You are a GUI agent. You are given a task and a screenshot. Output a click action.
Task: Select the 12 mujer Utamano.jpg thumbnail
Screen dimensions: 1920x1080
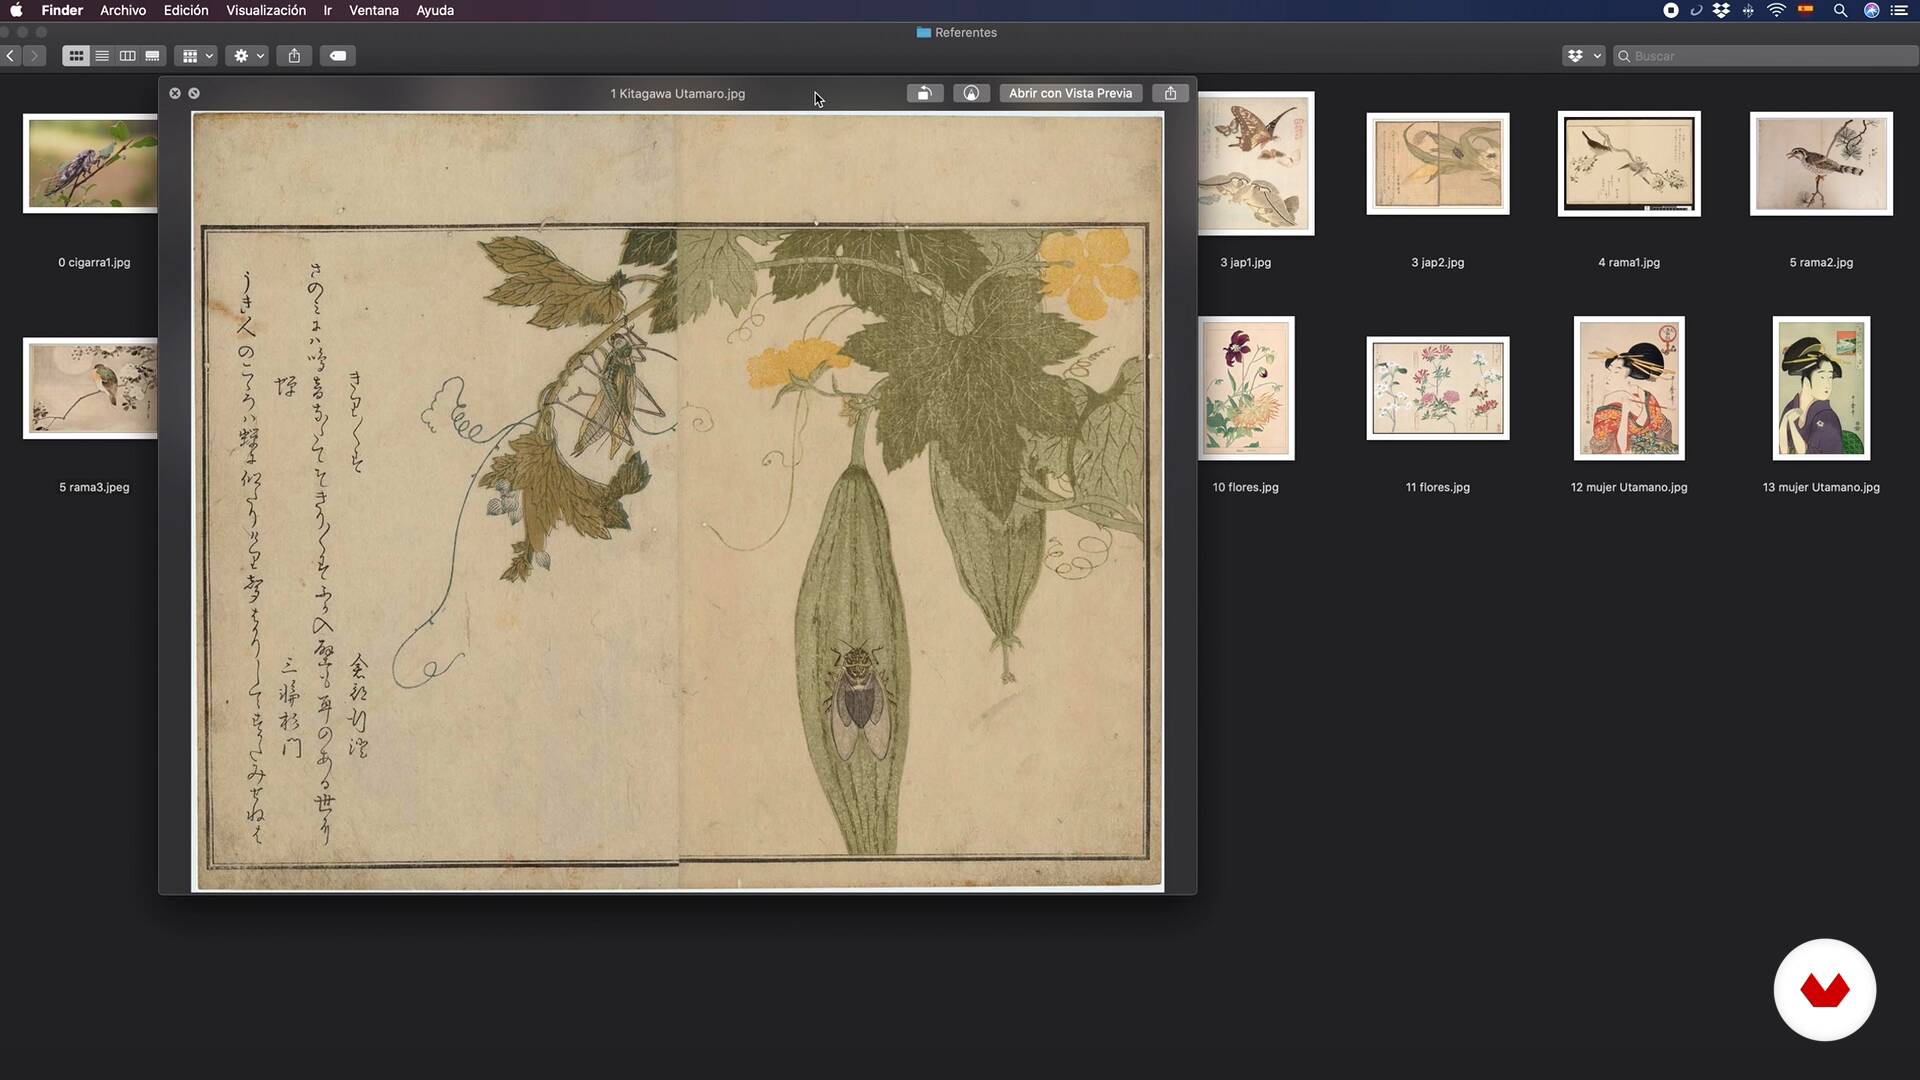[x=1629, y=388]
